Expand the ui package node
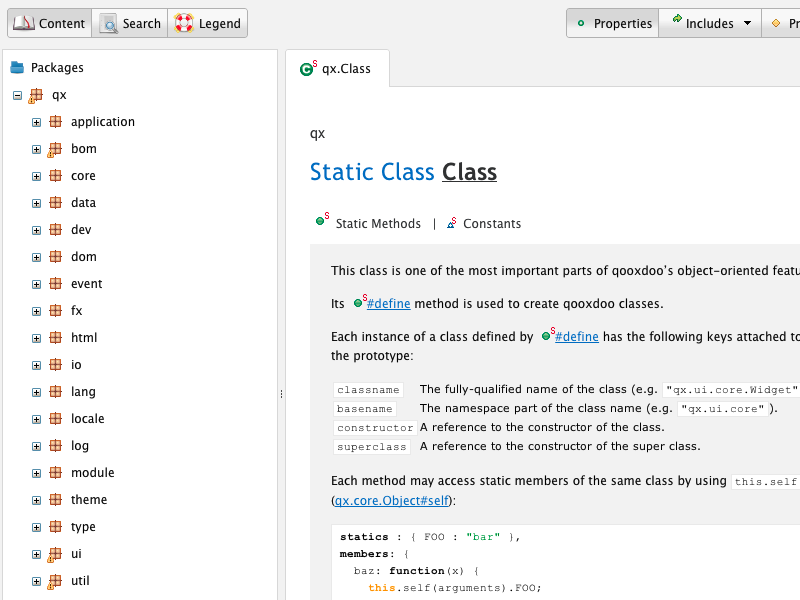Viewport: 800px width, 600px height. tap(36, 554)
